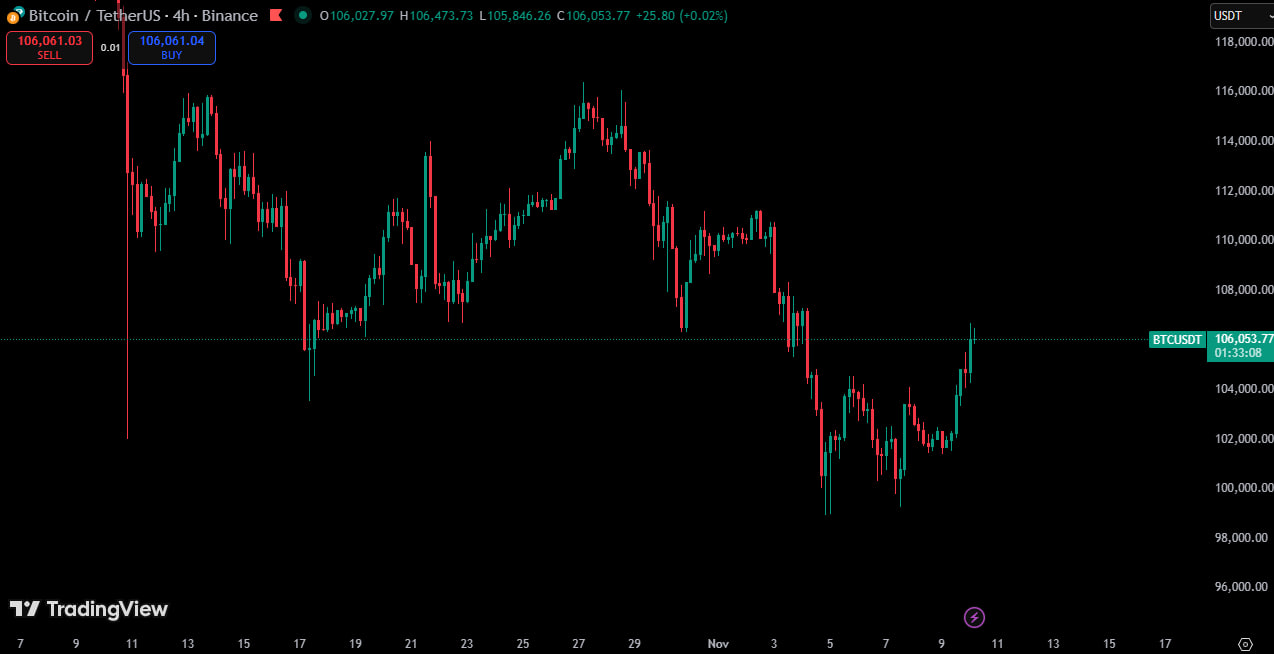
Task: Click the 0.01 spread value between Sell and Buy
Action: pos(110,47)
